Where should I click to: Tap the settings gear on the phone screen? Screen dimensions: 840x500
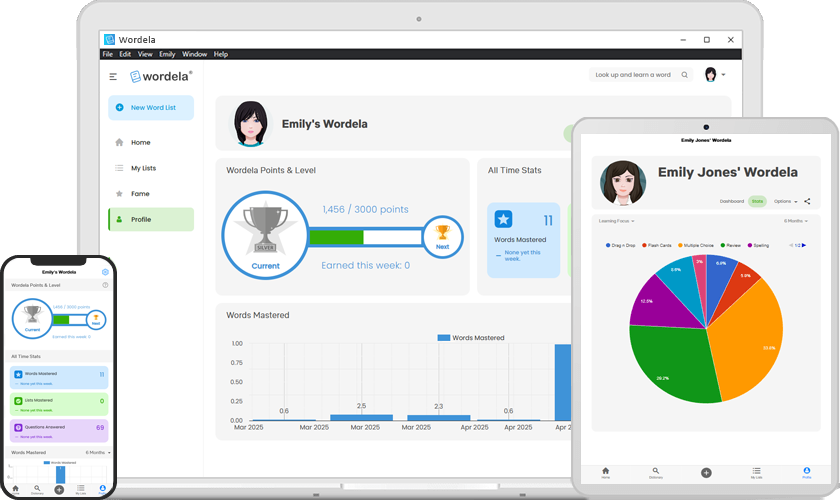tap(105, 272)
